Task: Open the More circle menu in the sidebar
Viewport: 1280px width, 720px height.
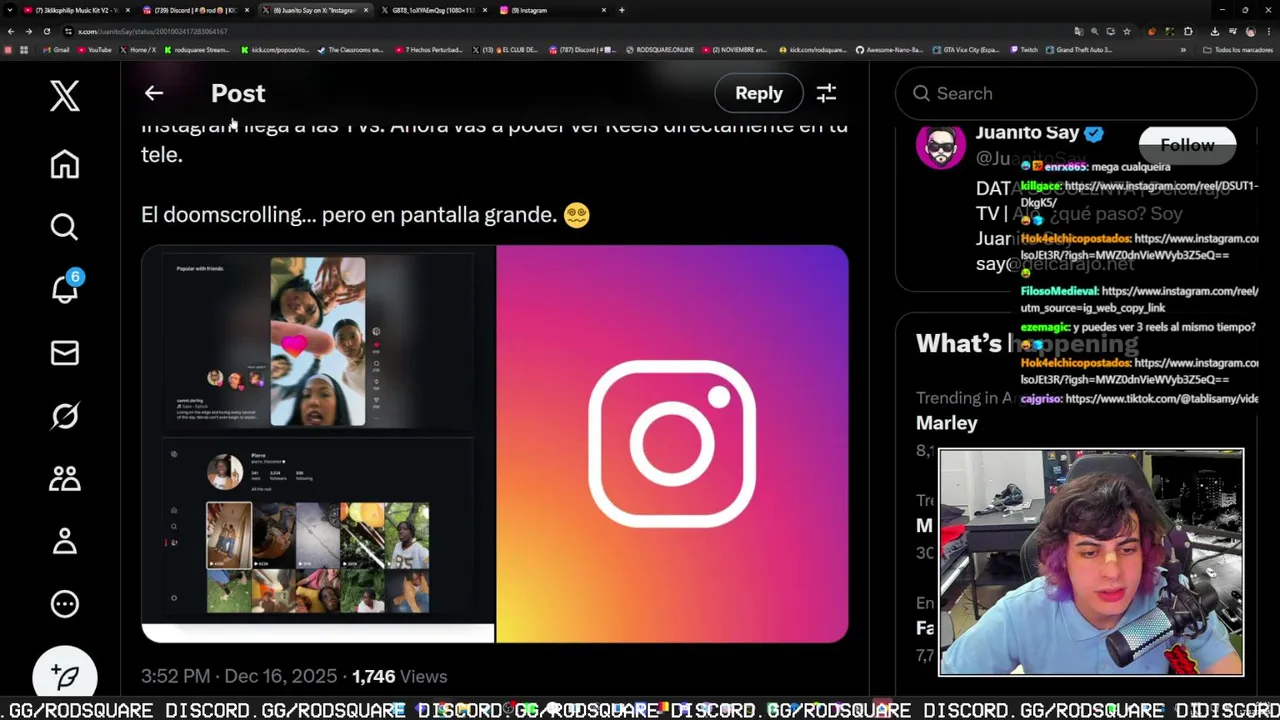Action: (65, 603)
